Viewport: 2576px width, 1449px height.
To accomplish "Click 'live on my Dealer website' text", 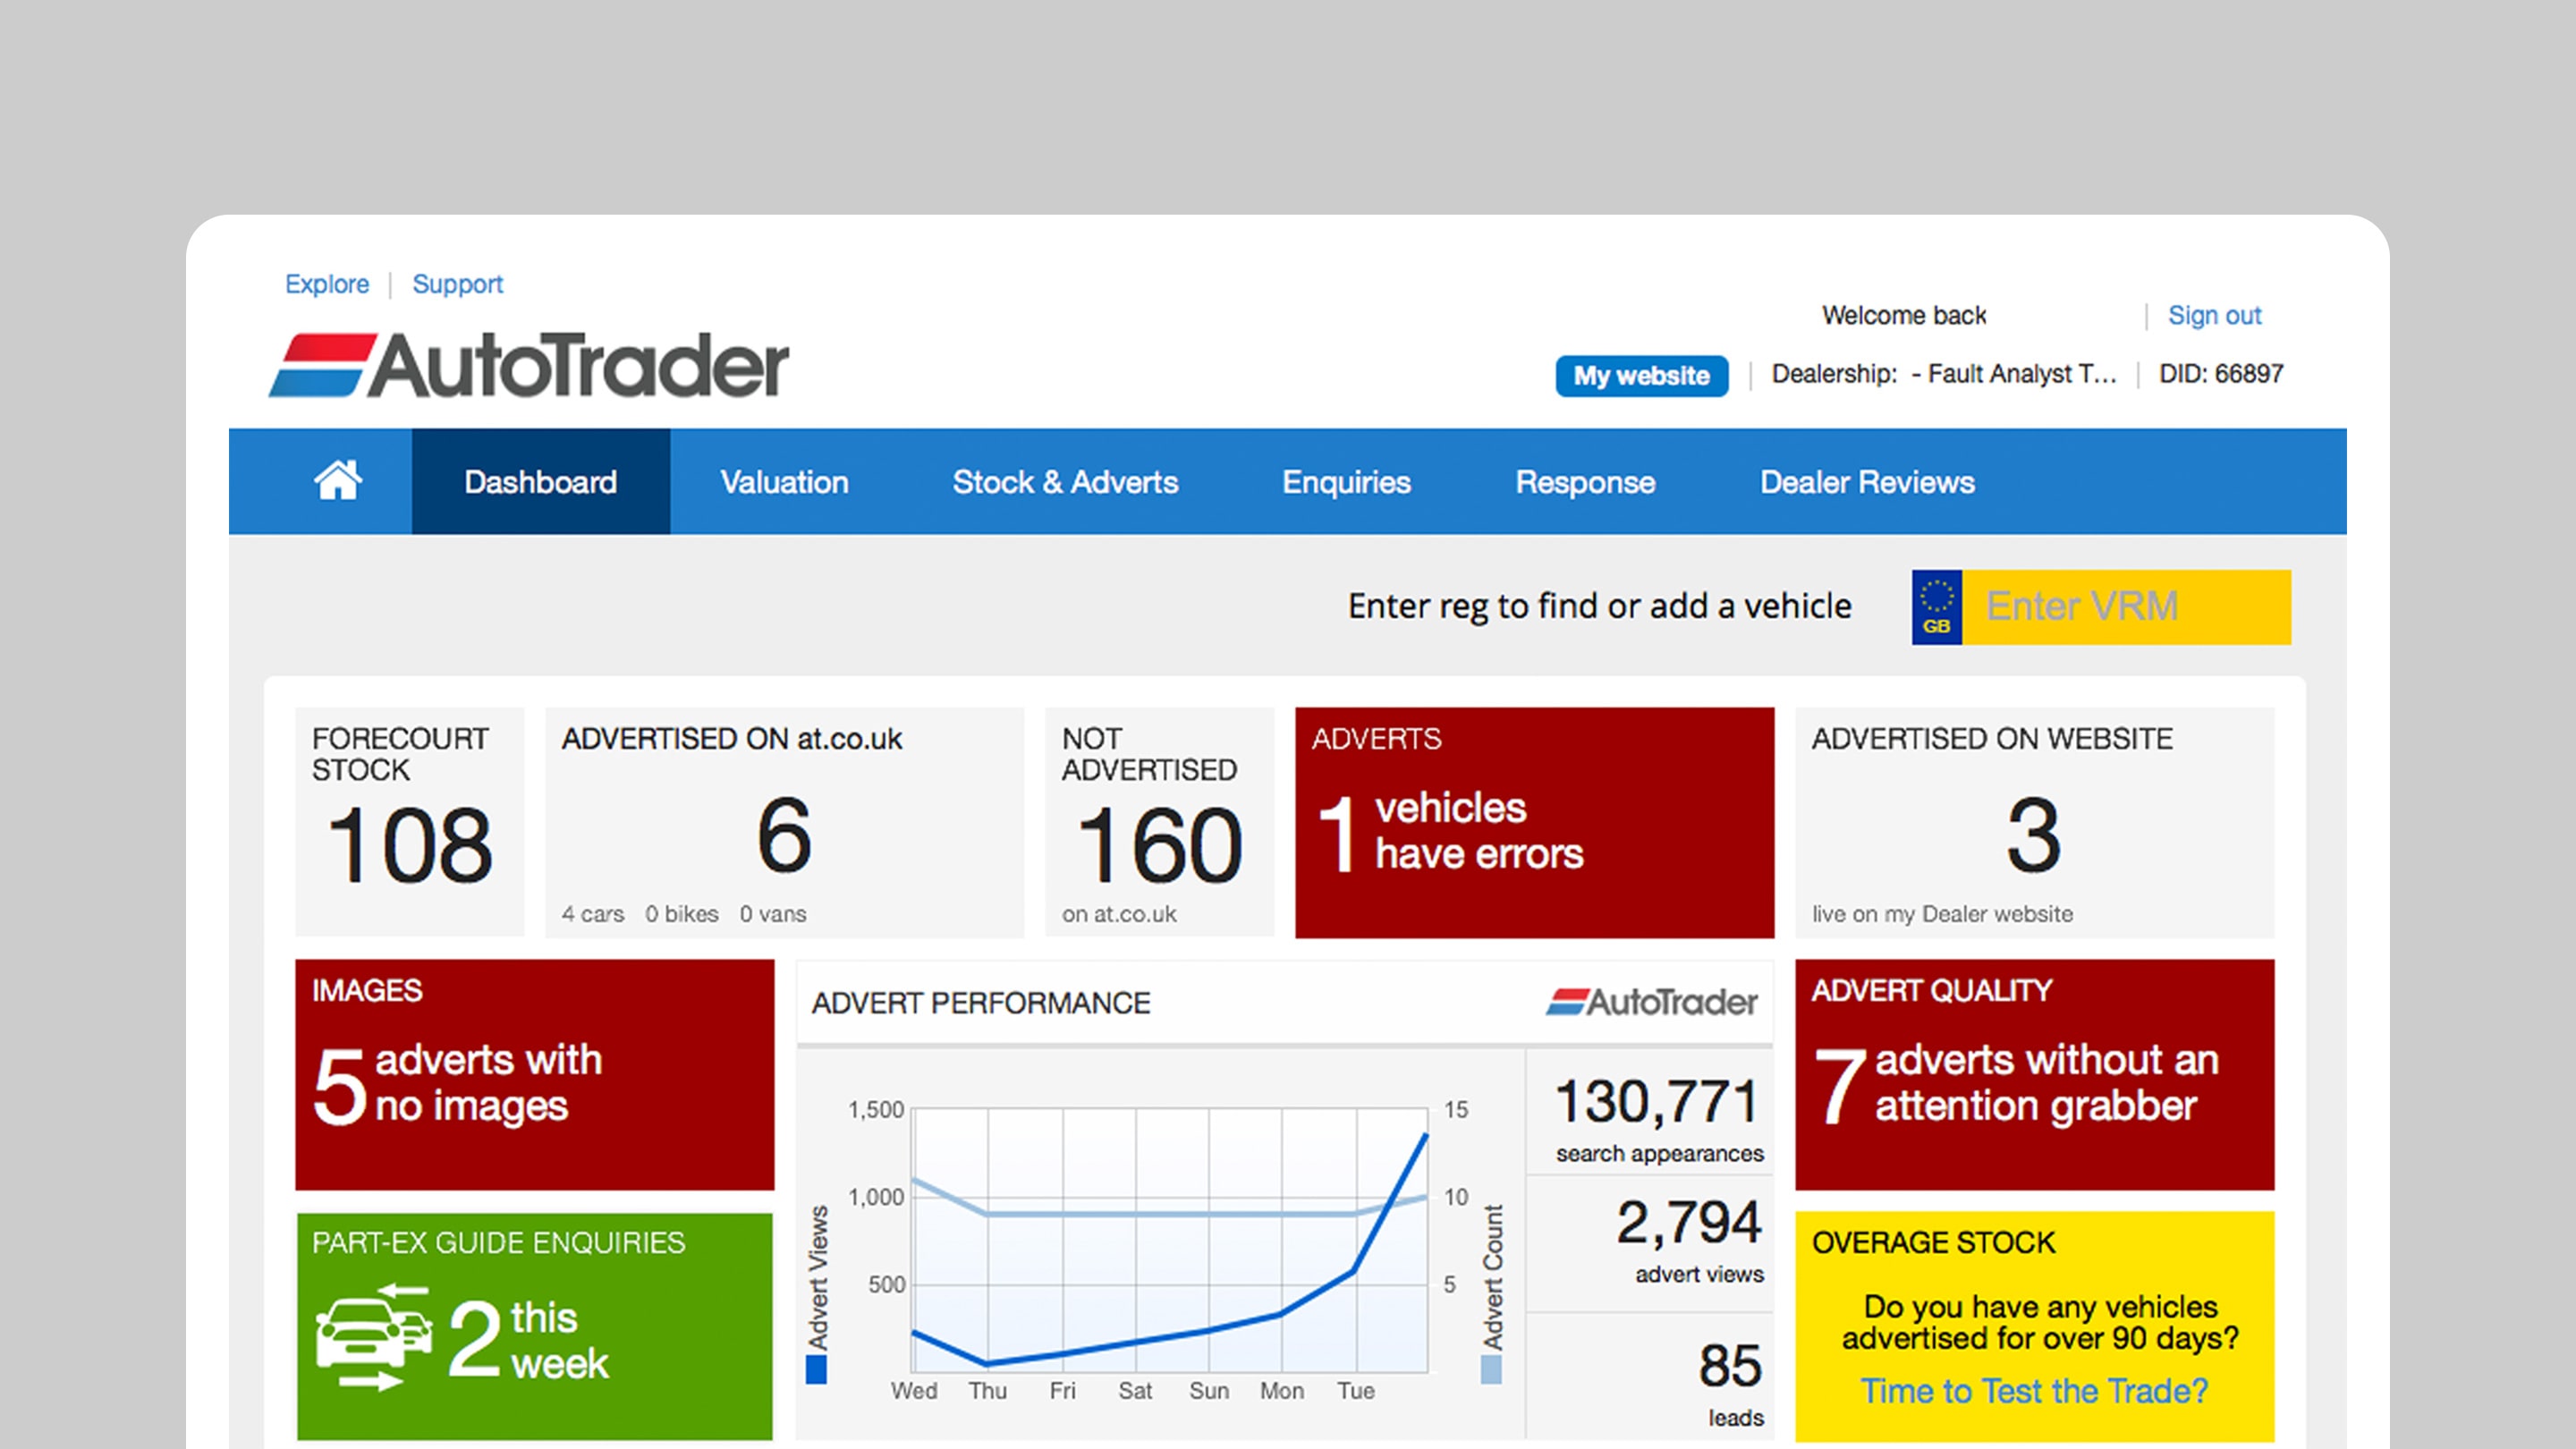I will tap(1942, 914).
